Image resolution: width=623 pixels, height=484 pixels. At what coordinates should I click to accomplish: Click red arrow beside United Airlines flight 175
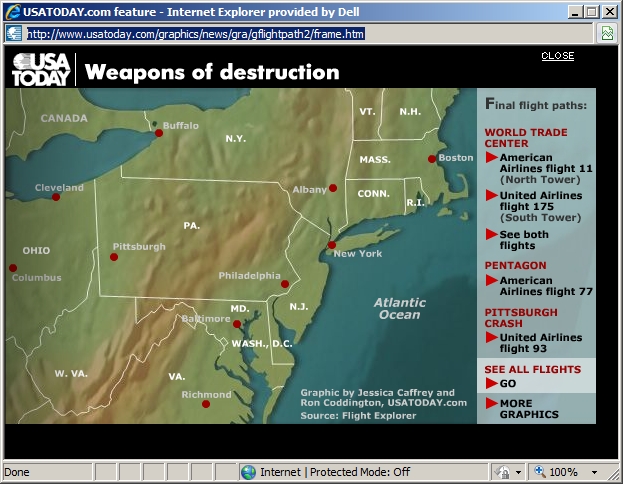(x=491, y=195)
